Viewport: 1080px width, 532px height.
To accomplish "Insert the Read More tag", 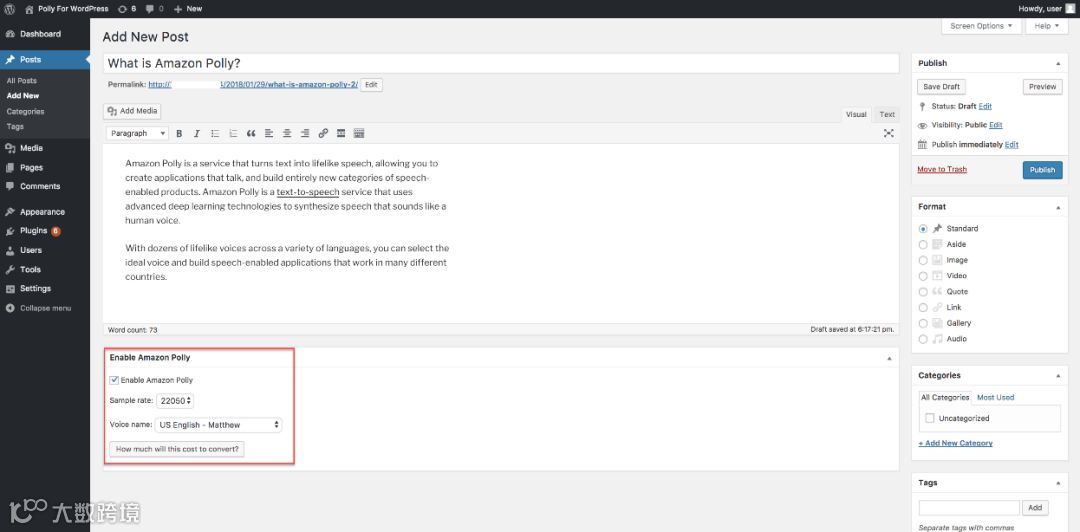I will click(x=341, y=133).
